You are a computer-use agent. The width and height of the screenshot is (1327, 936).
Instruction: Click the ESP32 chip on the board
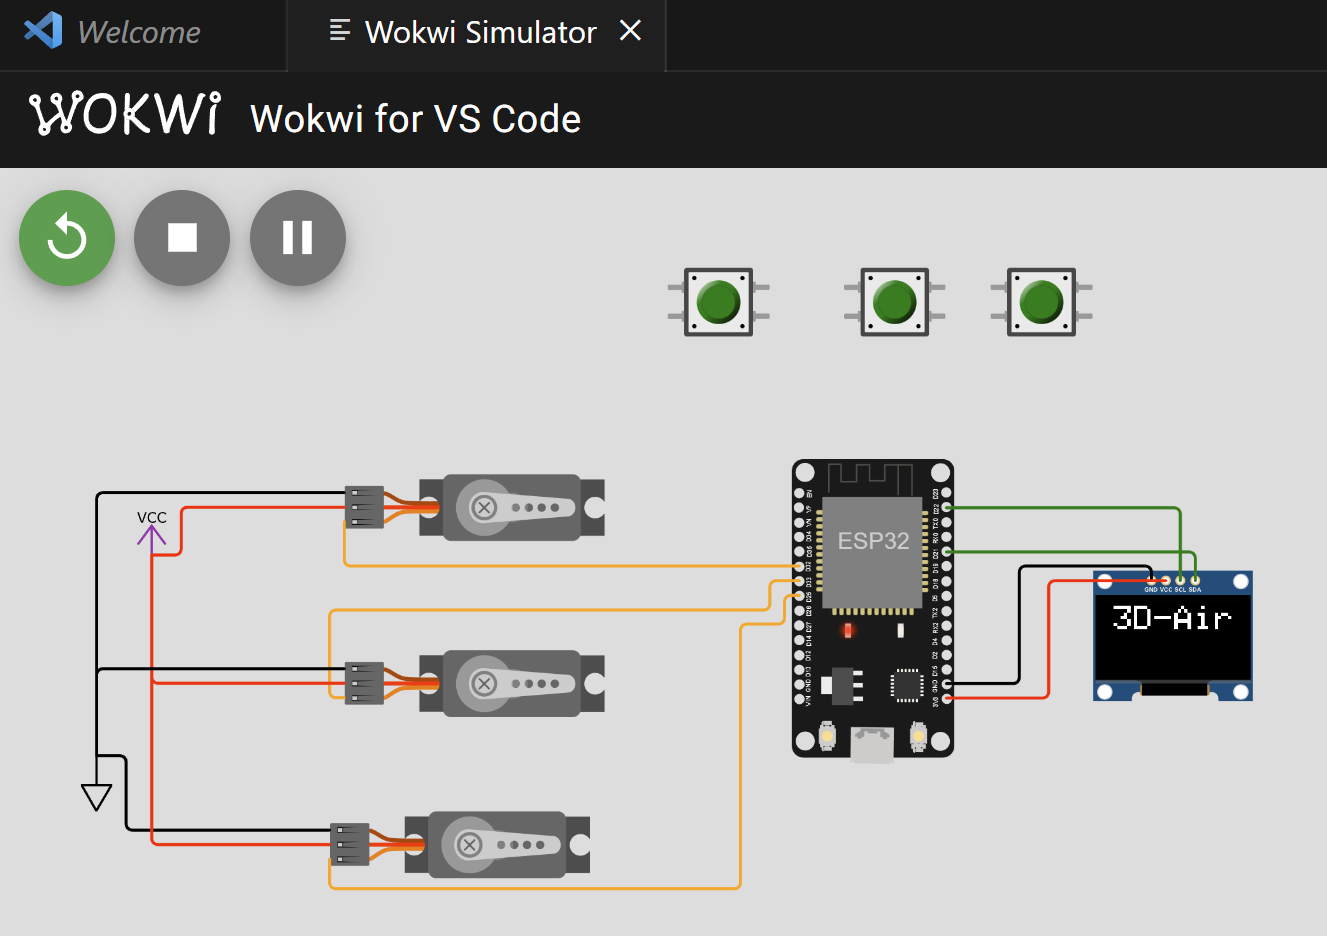pyautogui.click(x=871, y=550)
